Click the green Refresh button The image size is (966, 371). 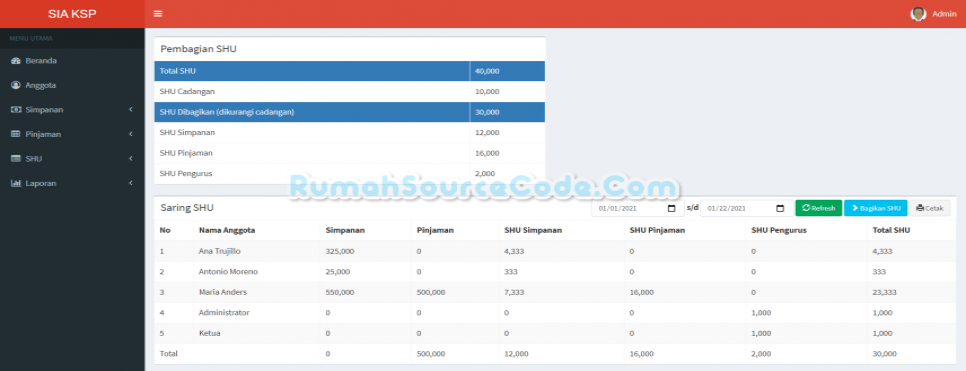(818, 208)
